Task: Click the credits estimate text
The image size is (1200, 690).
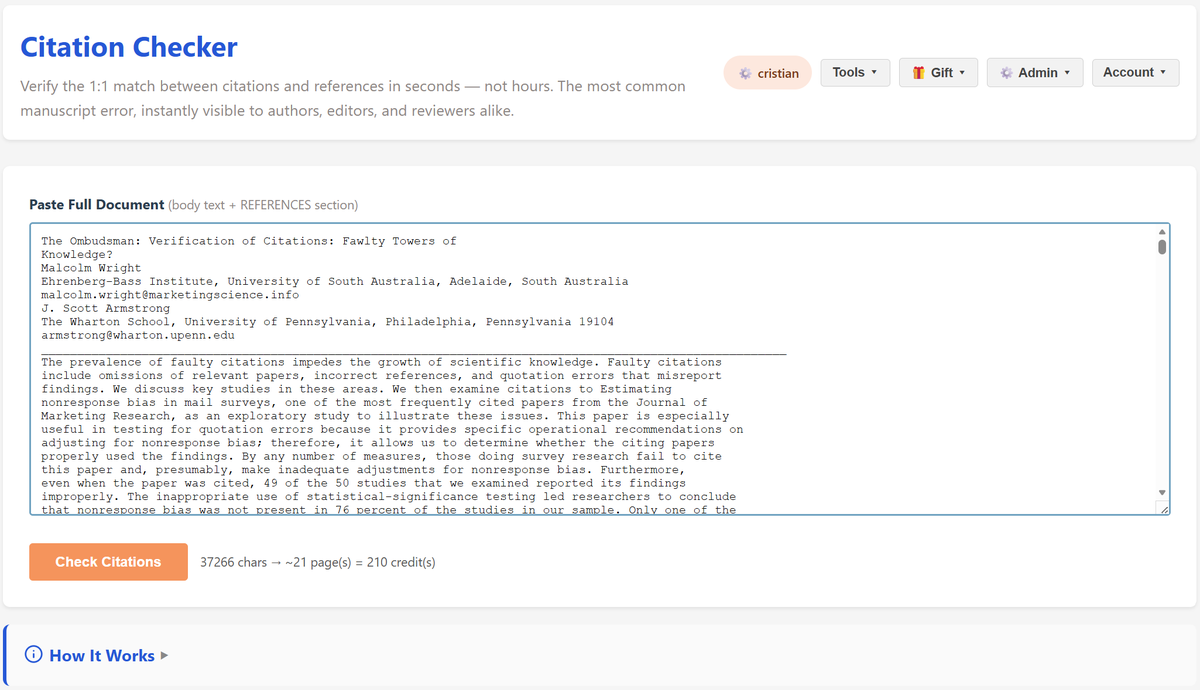Action: pos(318,562)
